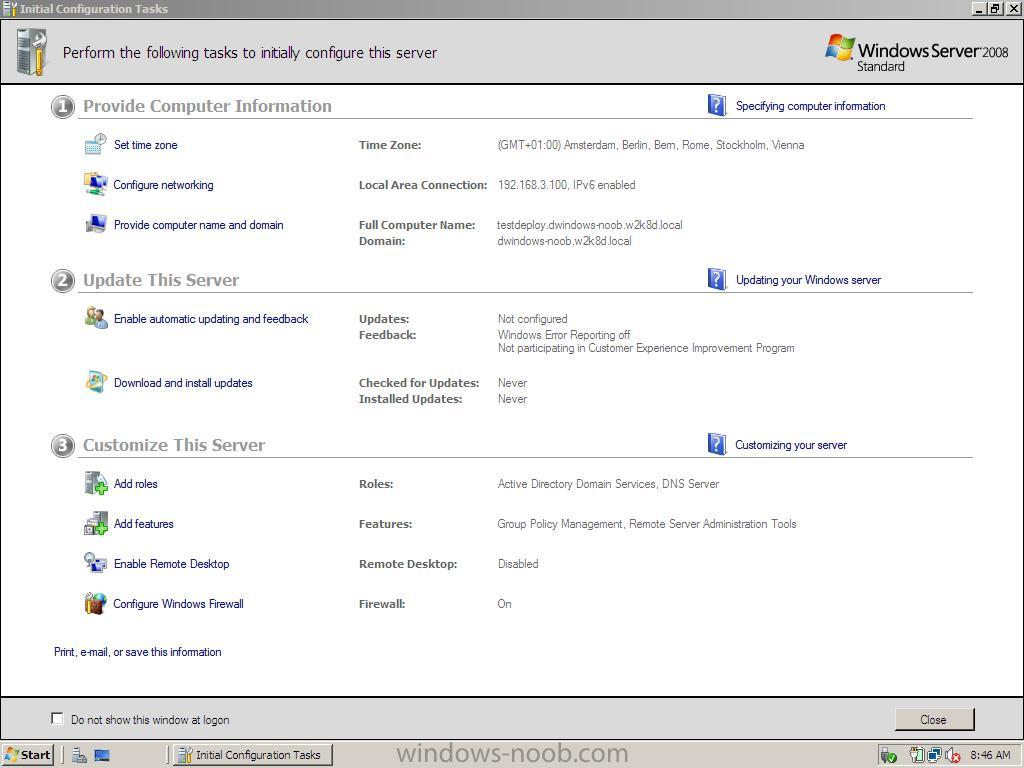Open Download and install updates link
This screenshot has width=1024, height=768.
click(x=183, y=383)
